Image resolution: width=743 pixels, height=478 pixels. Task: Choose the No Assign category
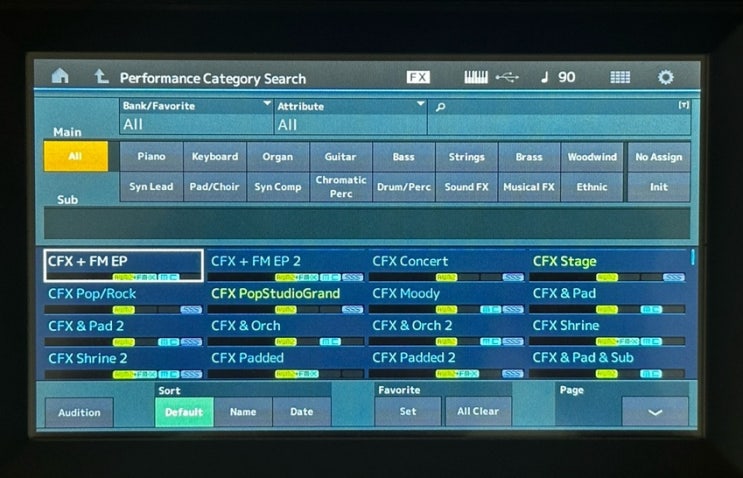click(659, 157)
